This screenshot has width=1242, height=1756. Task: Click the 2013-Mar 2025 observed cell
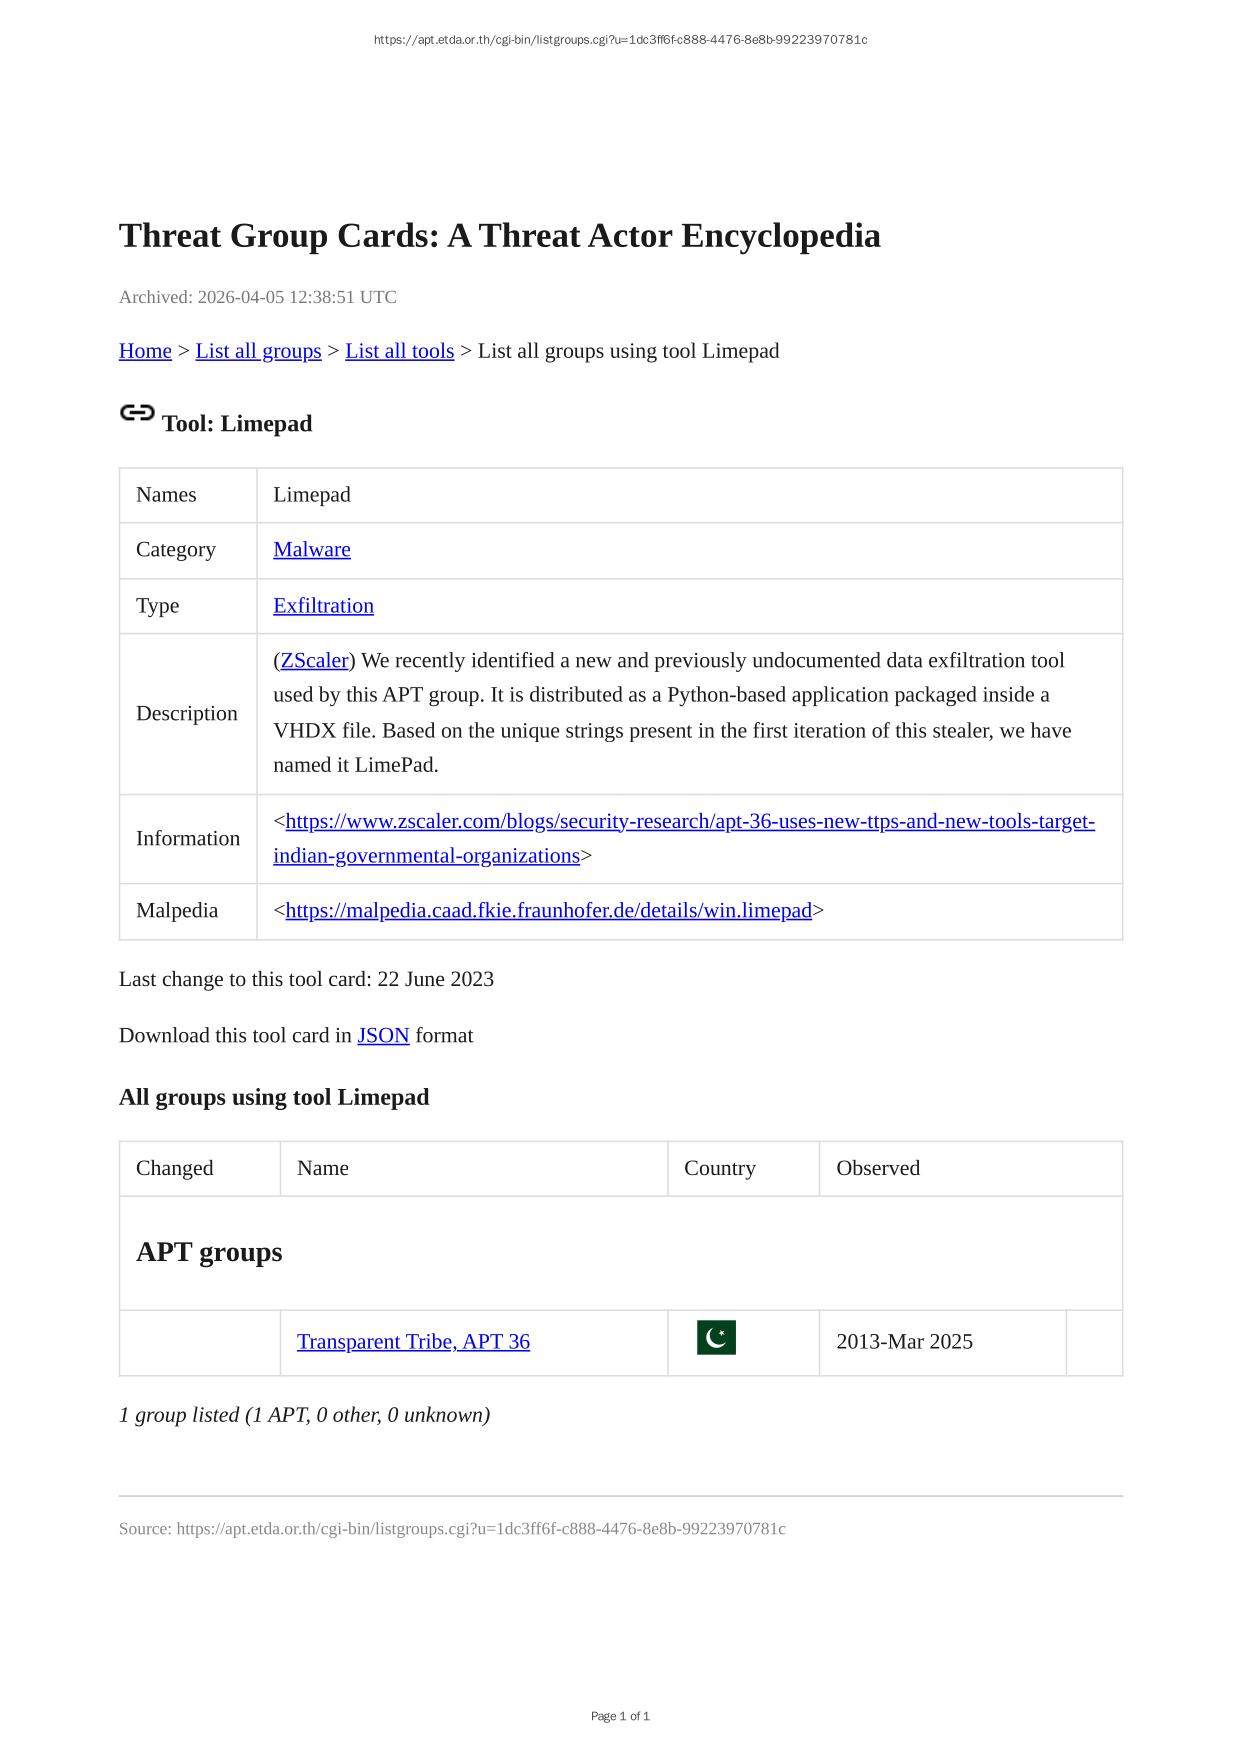(x=904, y=1342)
